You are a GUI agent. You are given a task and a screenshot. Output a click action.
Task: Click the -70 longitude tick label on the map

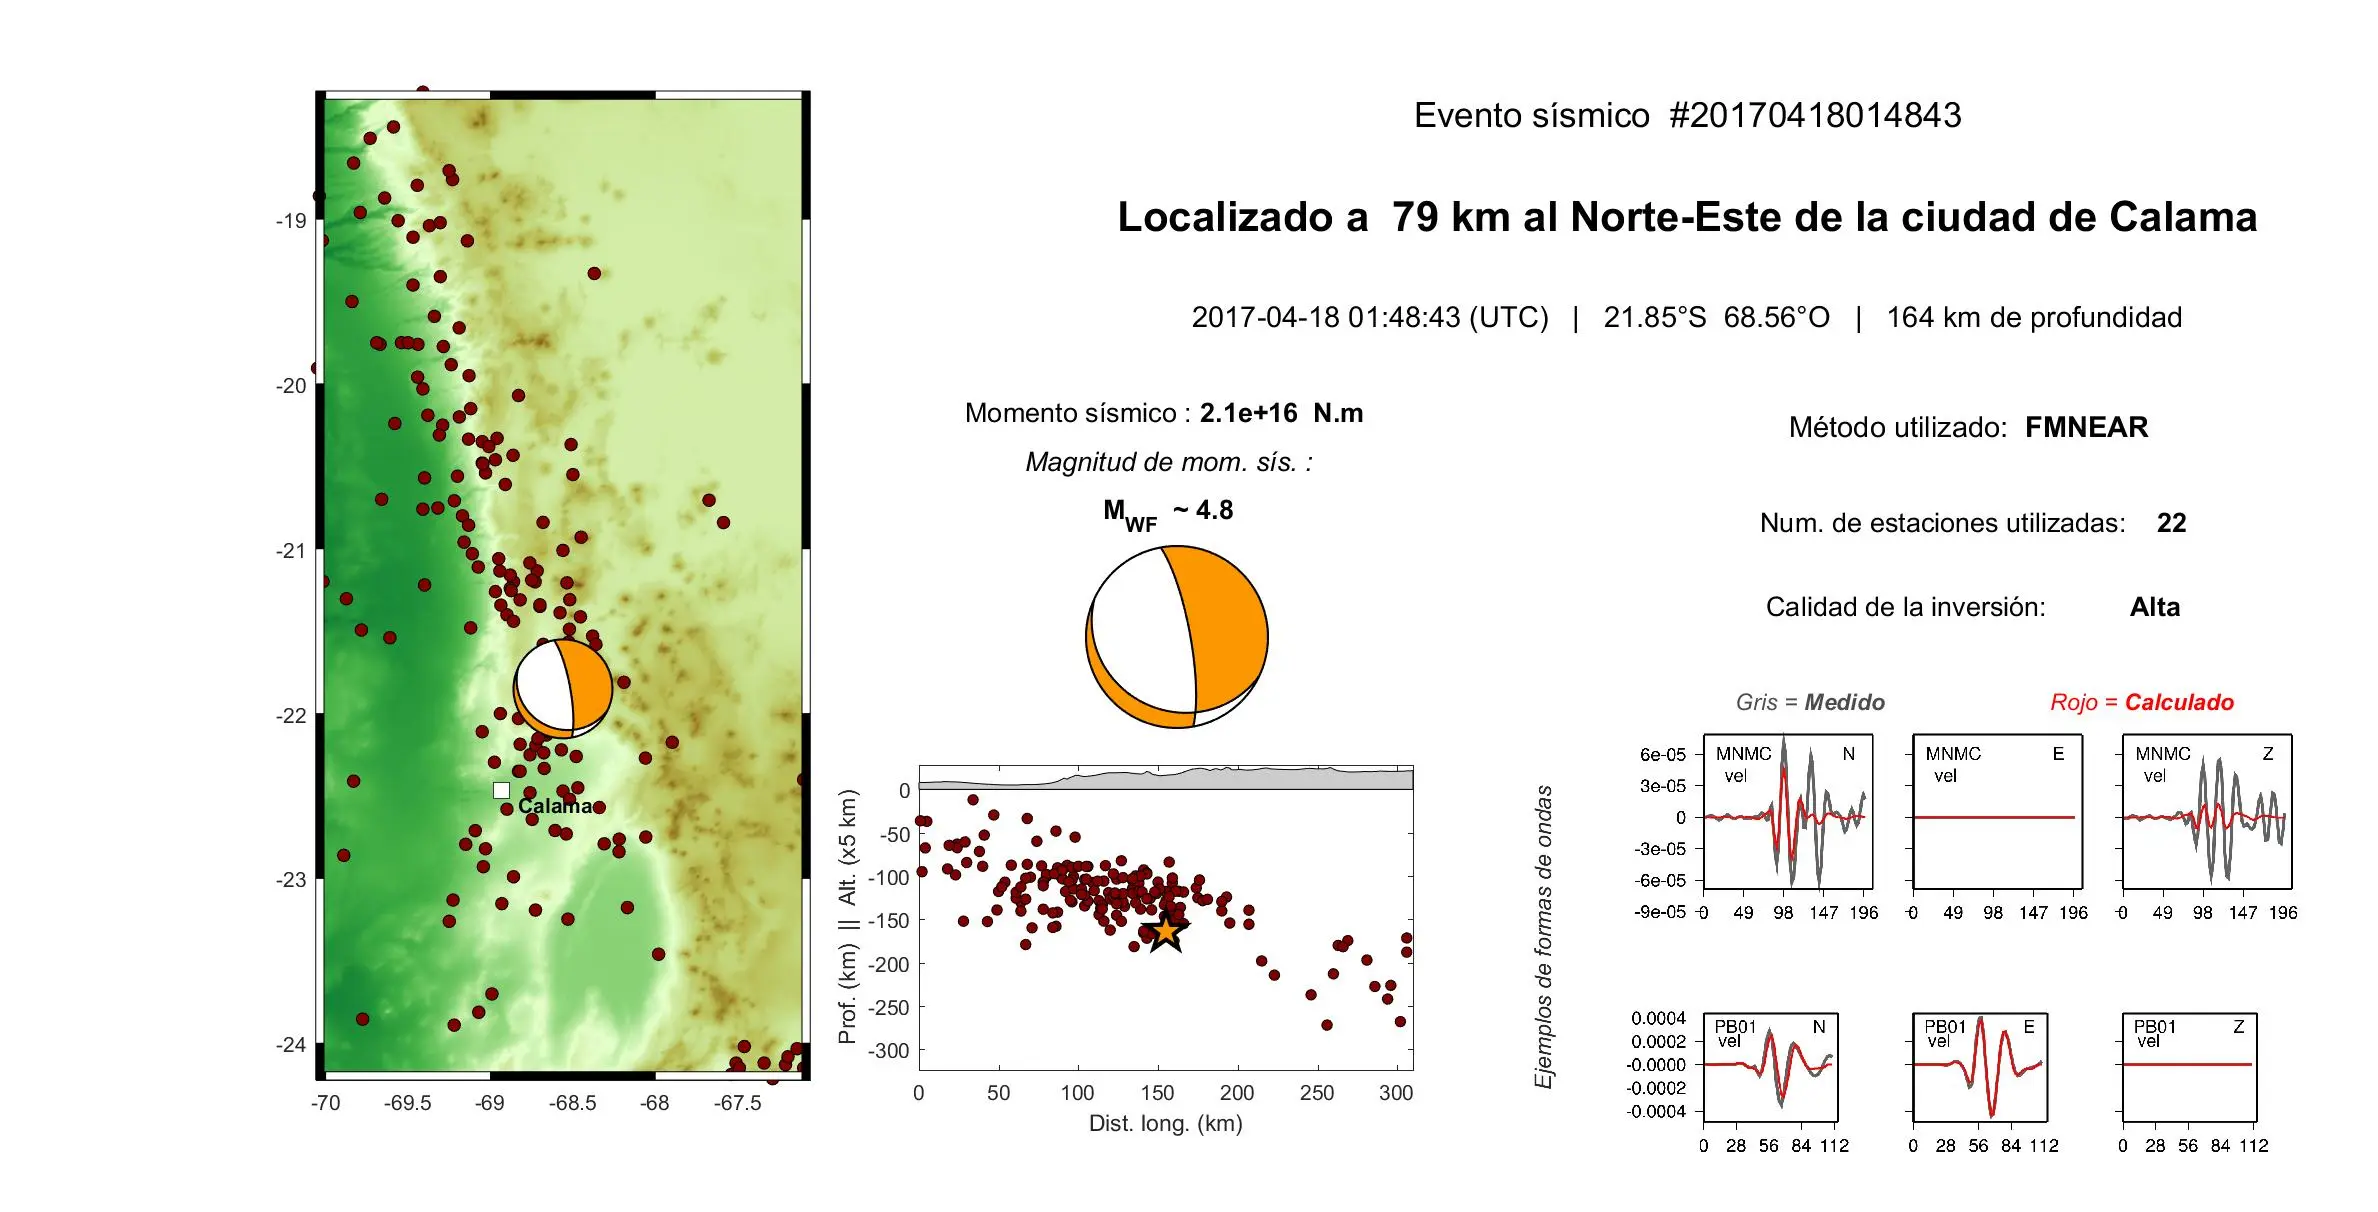[x=325, y=1103]
